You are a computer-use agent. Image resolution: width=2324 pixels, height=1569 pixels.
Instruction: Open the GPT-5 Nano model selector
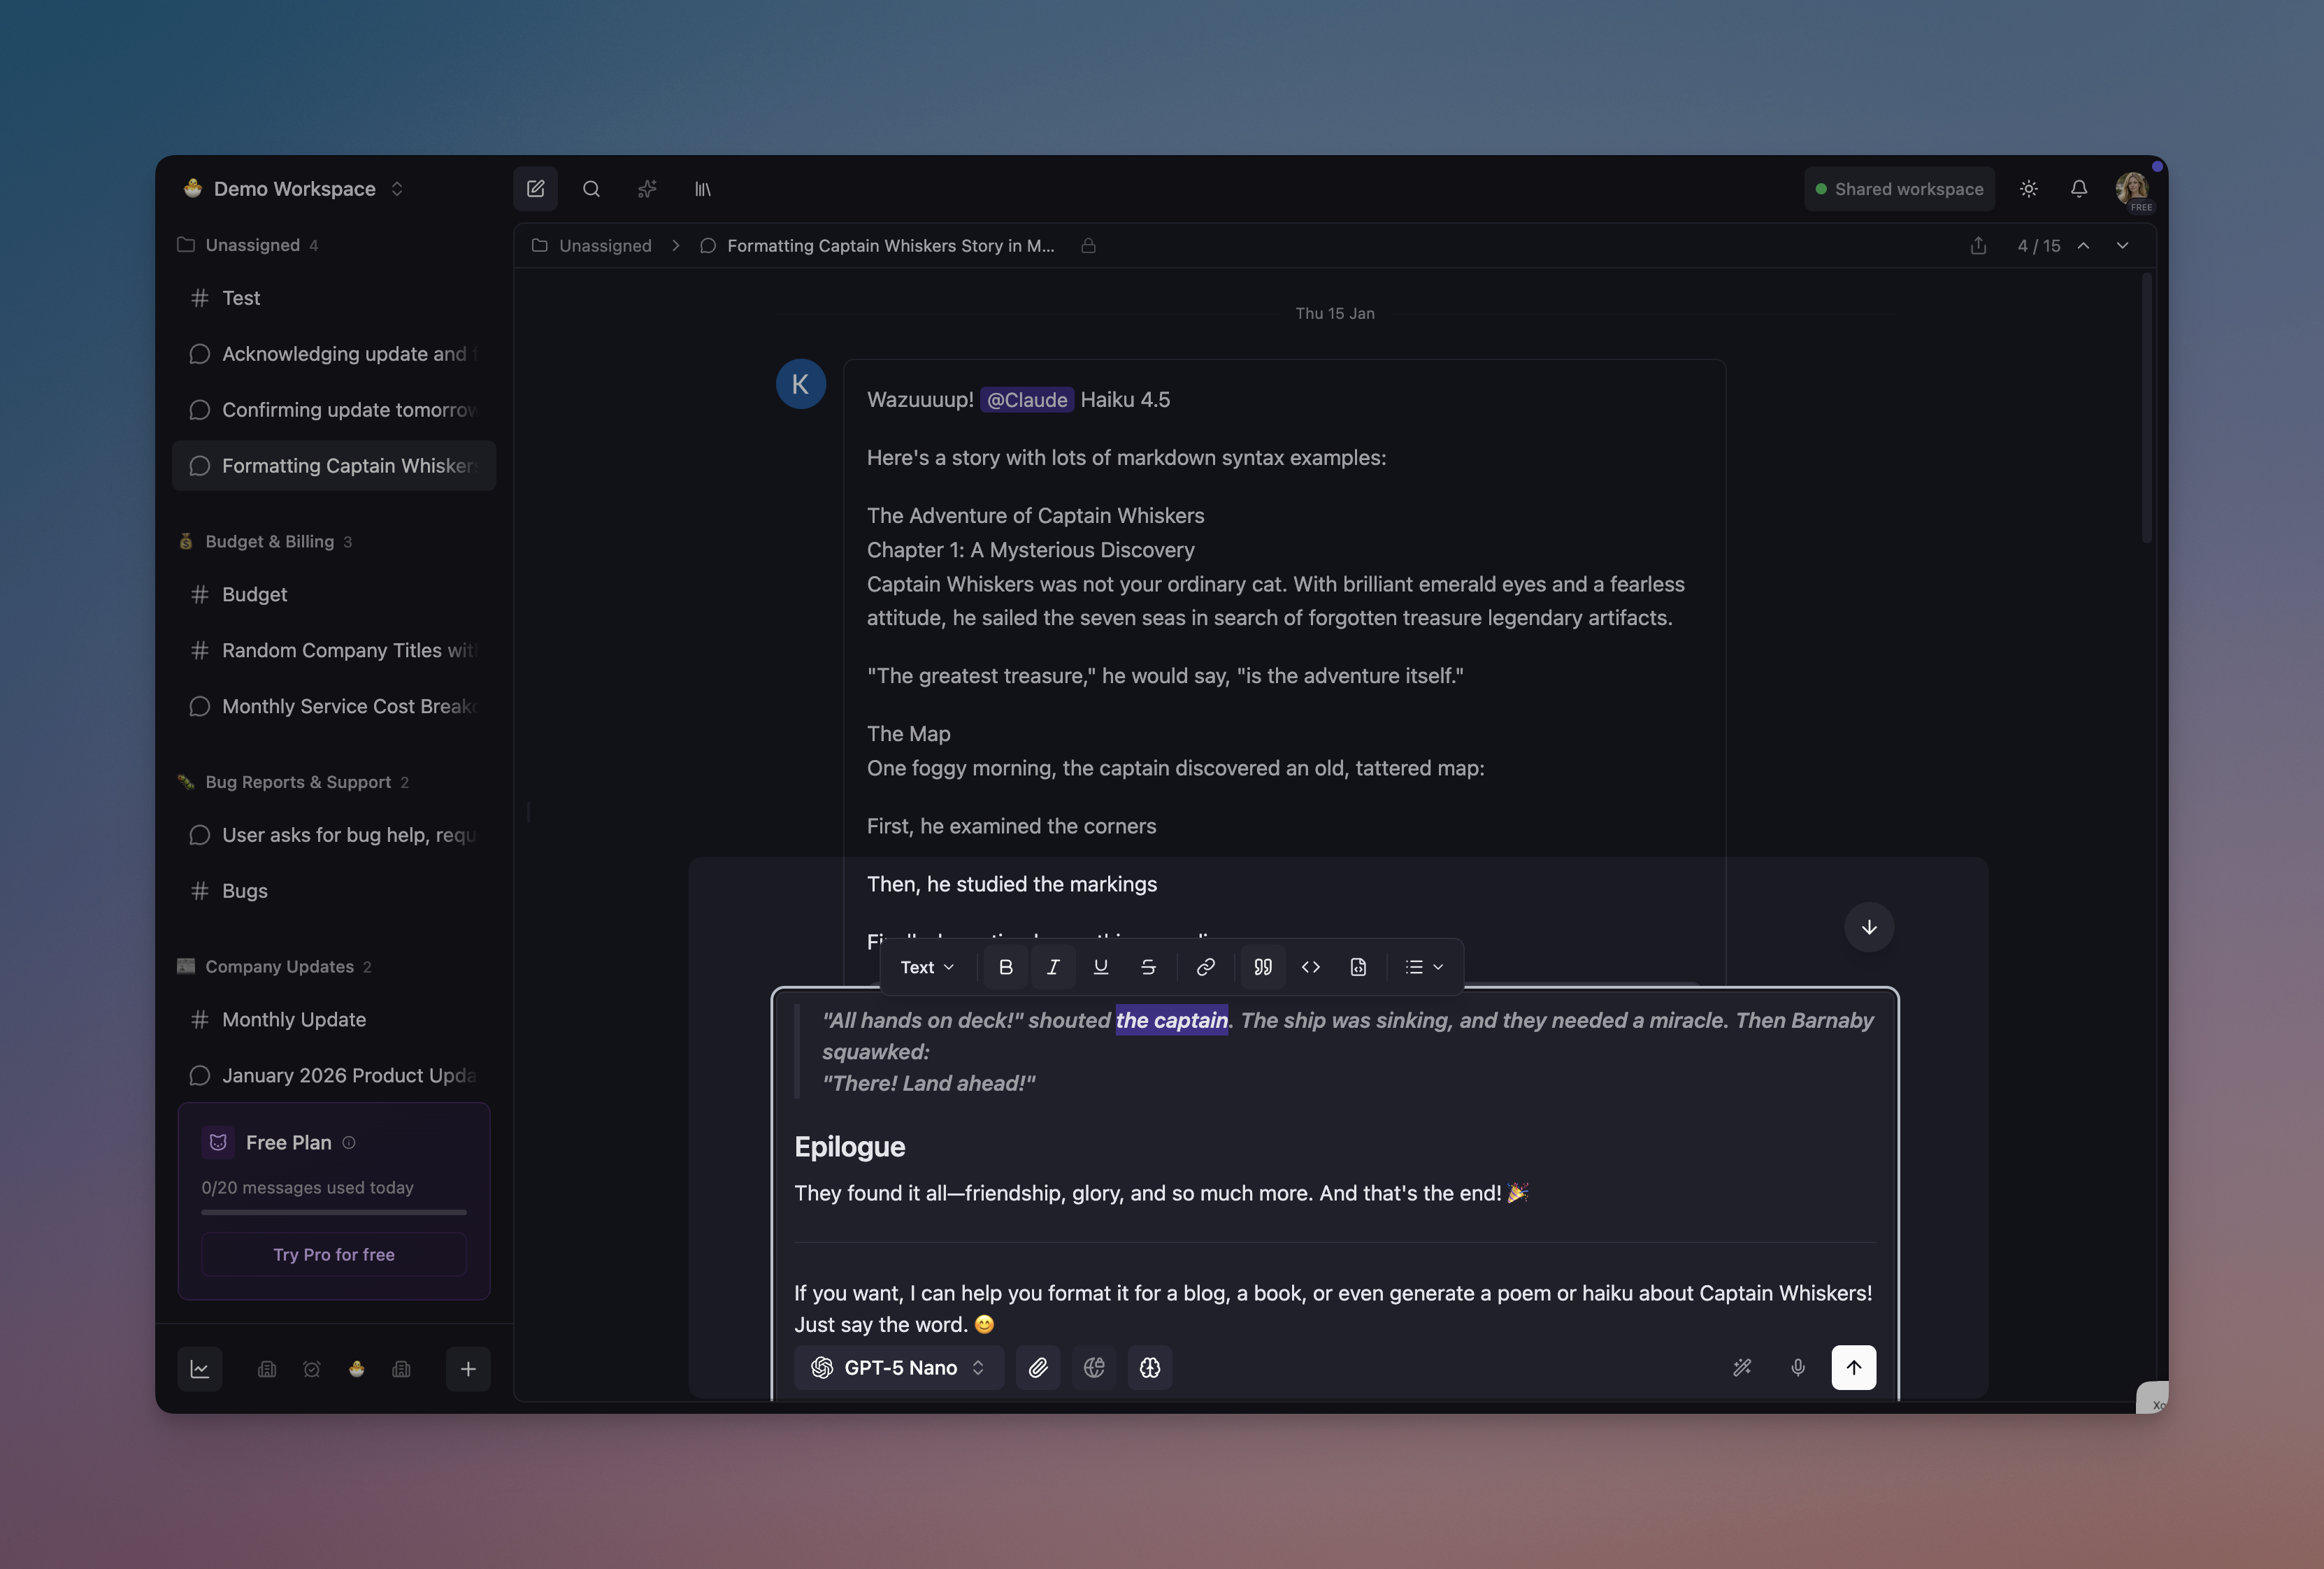click(x=899, y=1367)
